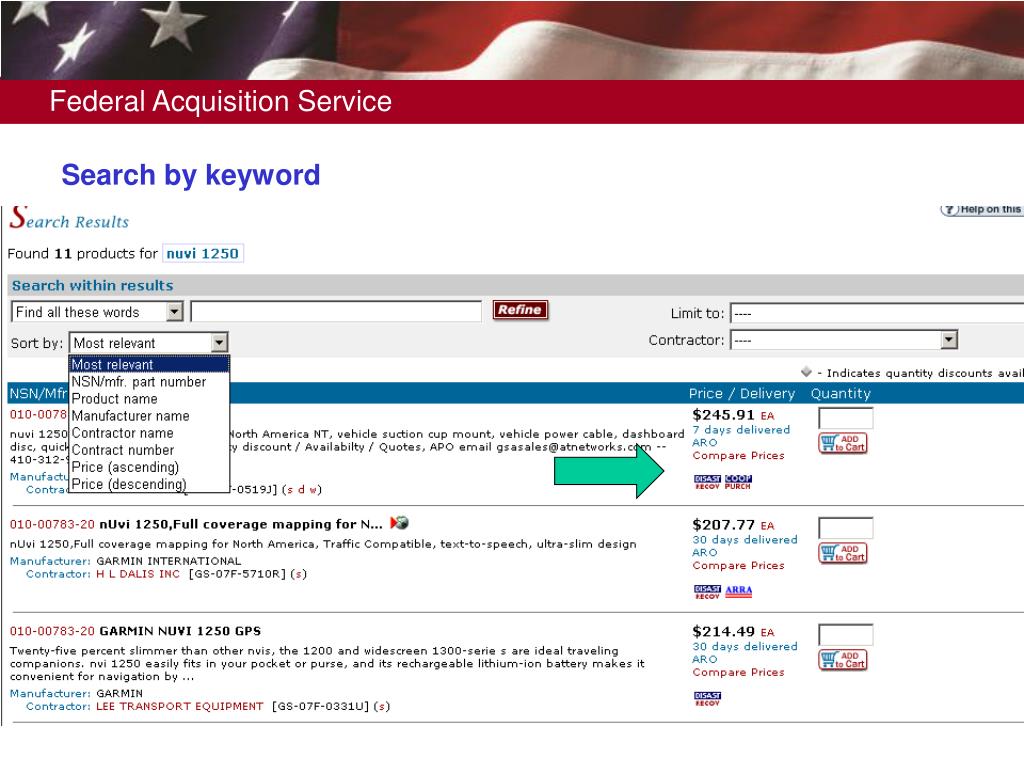The image size is (1024, 768).
Task: Click quantity field for the $214.49 item
Action: (845, 635)
